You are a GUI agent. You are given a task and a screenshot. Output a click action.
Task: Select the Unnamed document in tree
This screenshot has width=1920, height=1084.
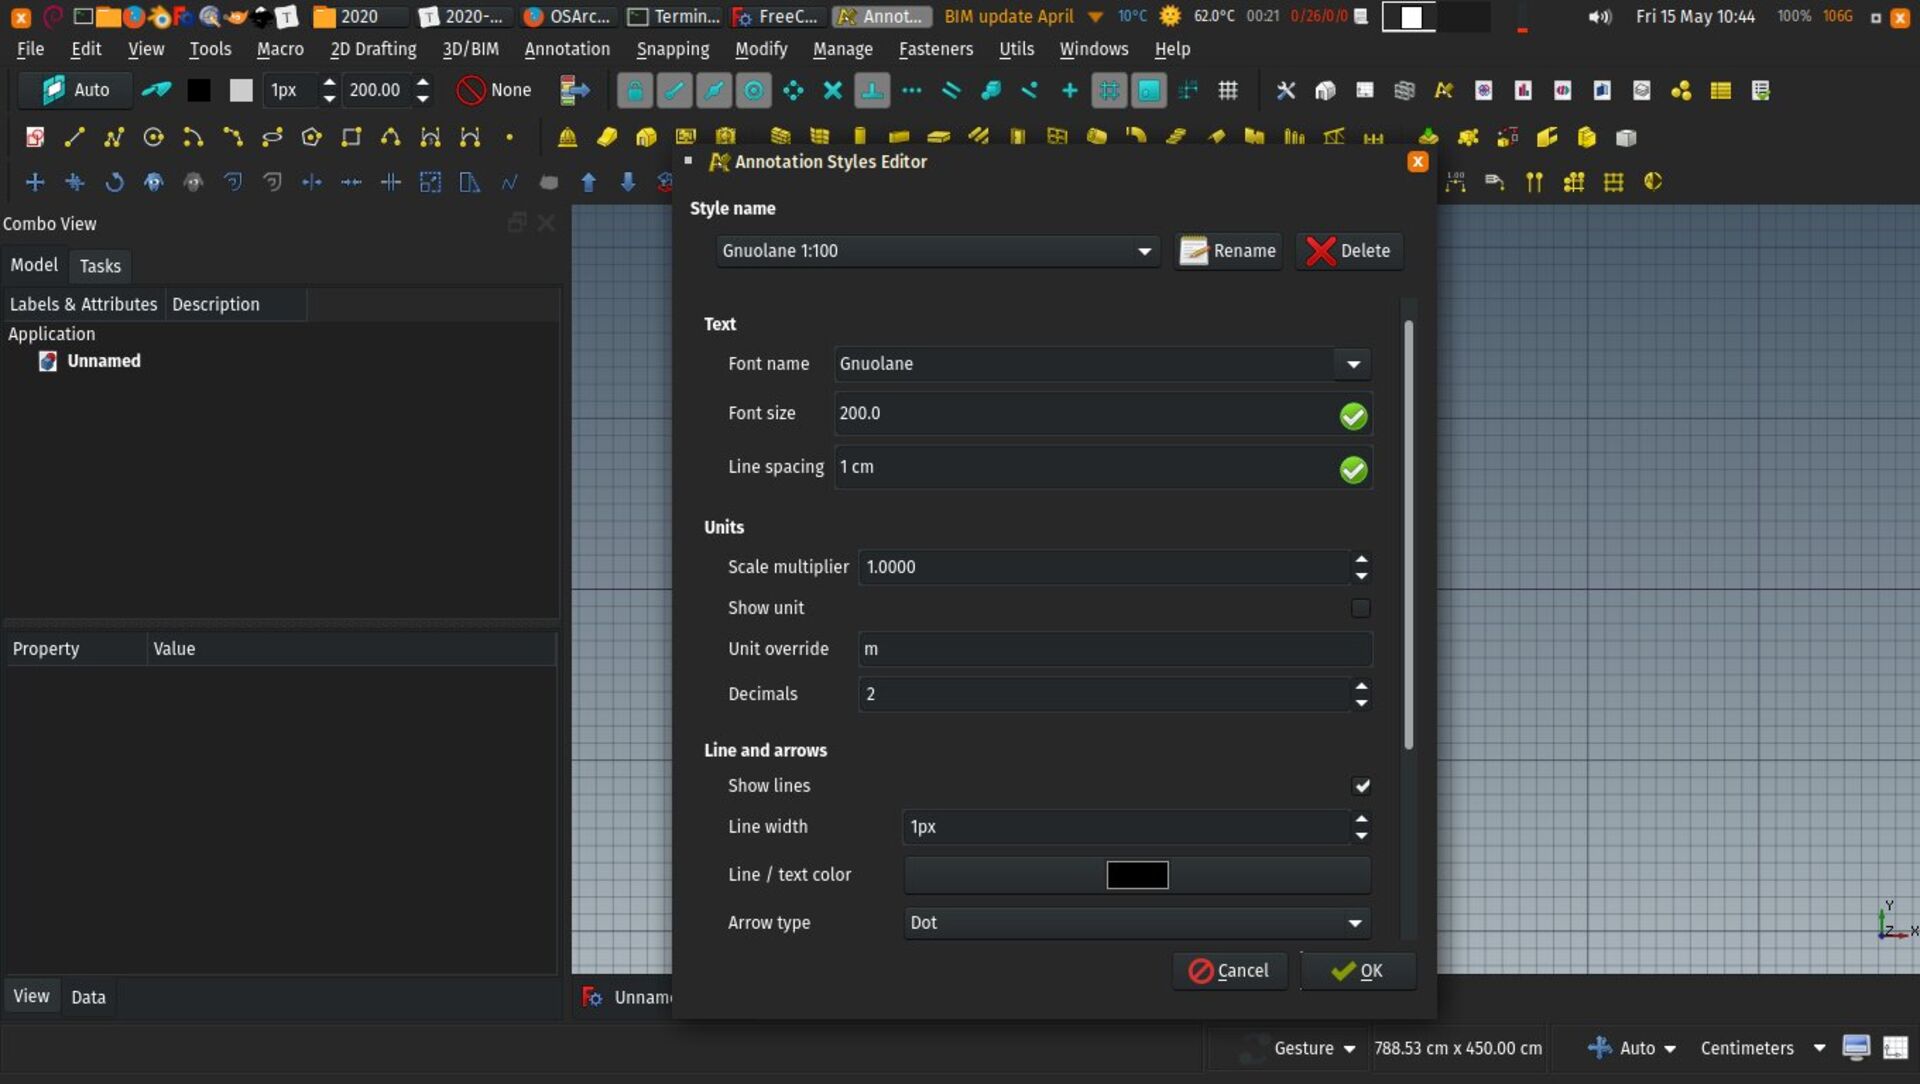point(103,361)
